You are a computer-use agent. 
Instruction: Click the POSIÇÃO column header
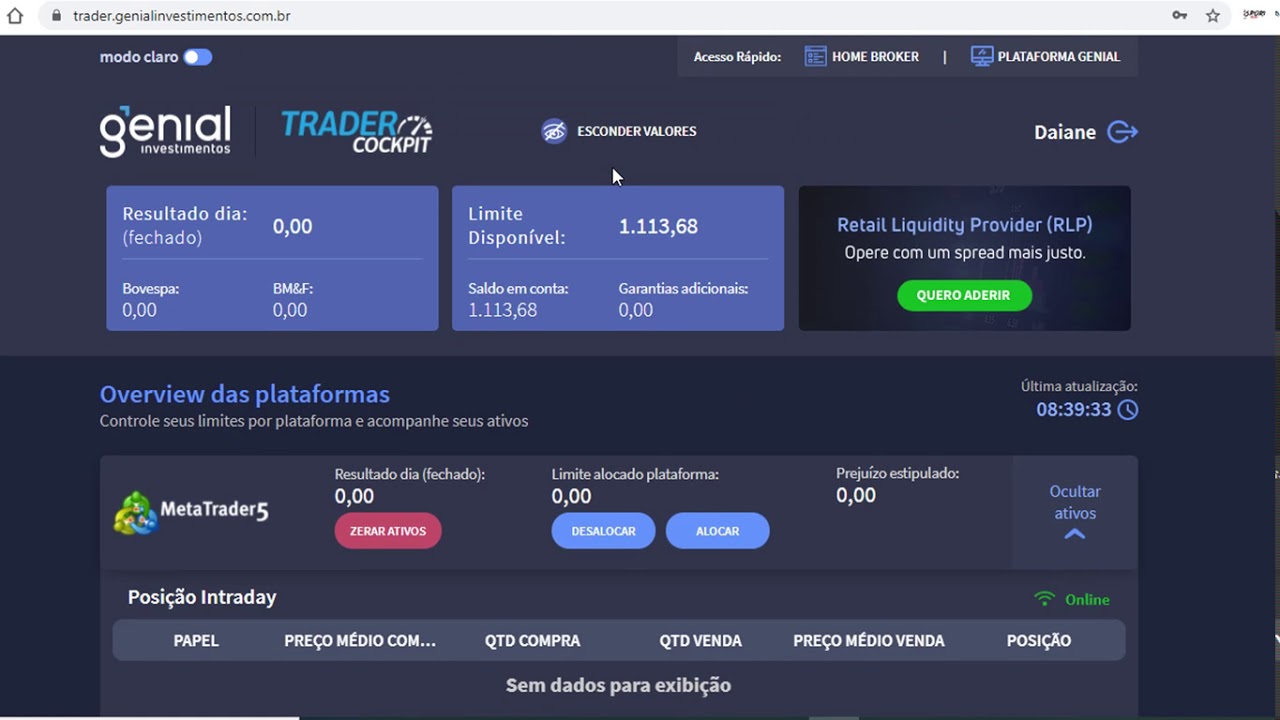click(1039, 641)
